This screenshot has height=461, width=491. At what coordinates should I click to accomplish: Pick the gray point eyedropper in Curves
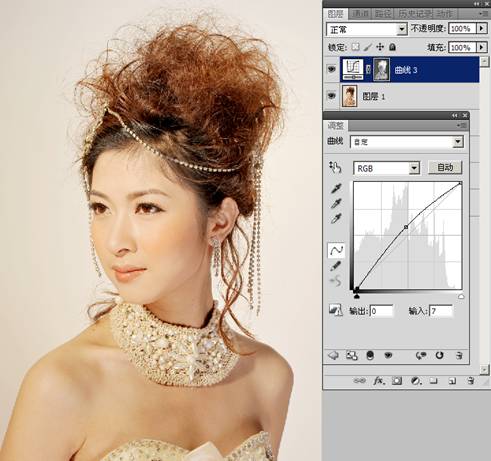click(x=336, y=203)
